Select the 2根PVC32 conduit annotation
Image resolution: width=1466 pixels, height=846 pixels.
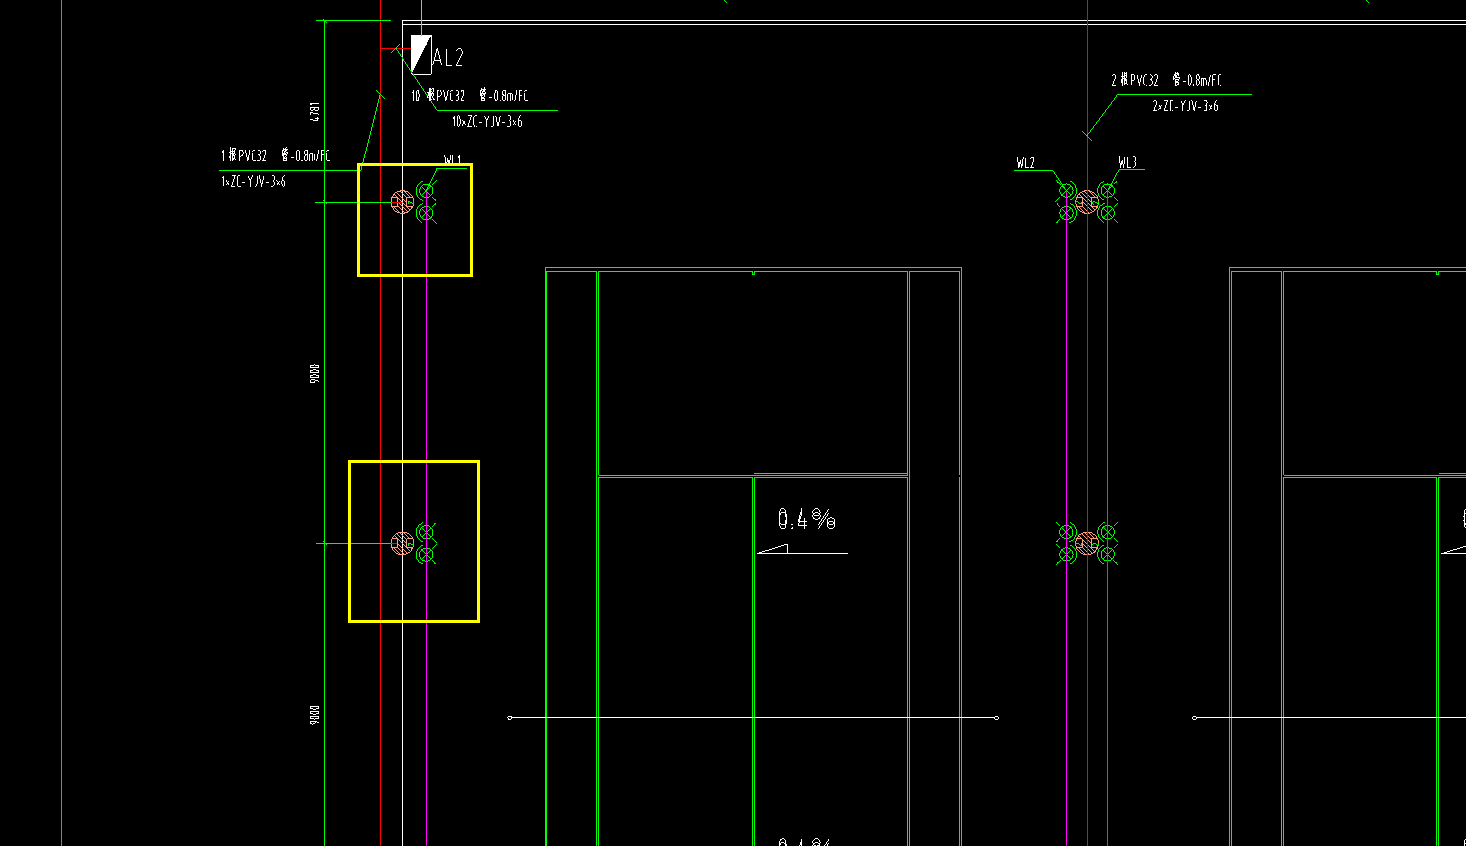point(1166,80)
